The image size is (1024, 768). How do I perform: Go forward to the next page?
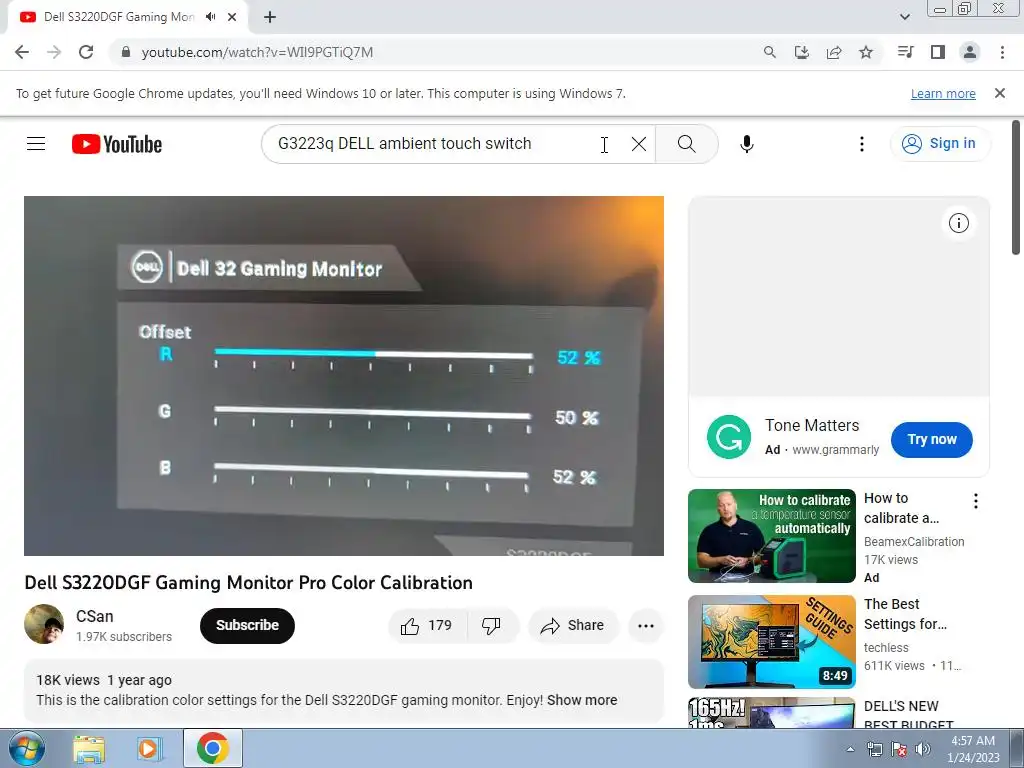click(x=54, y=52)
